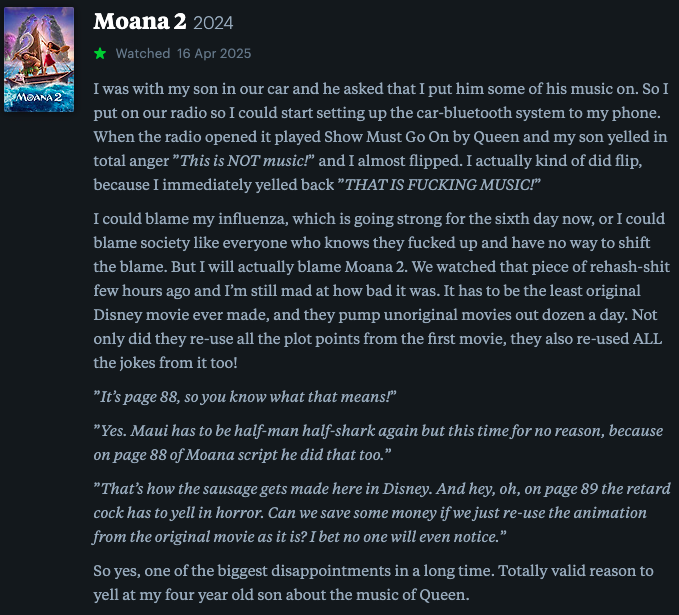Viewport: 679px width, 615px height.
Task: Click the Watched label beside the star
Action: (x=143, y=54)
